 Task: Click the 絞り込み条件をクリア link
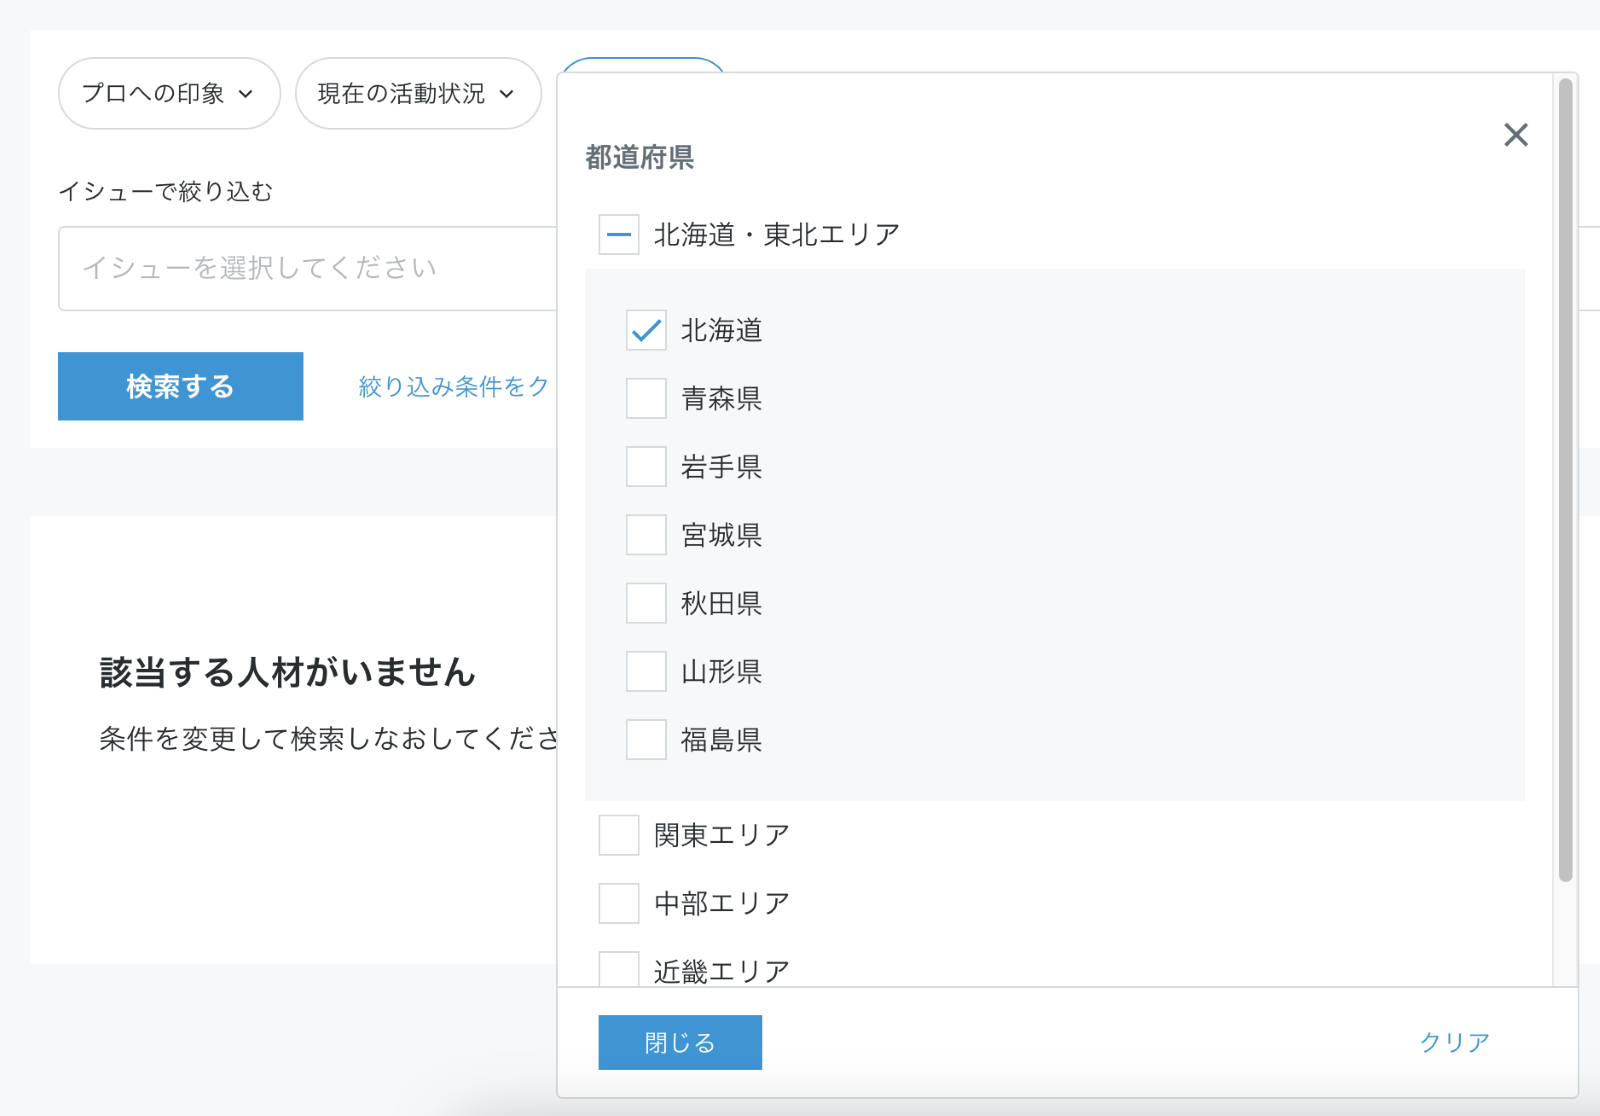(x=454, y=387)
